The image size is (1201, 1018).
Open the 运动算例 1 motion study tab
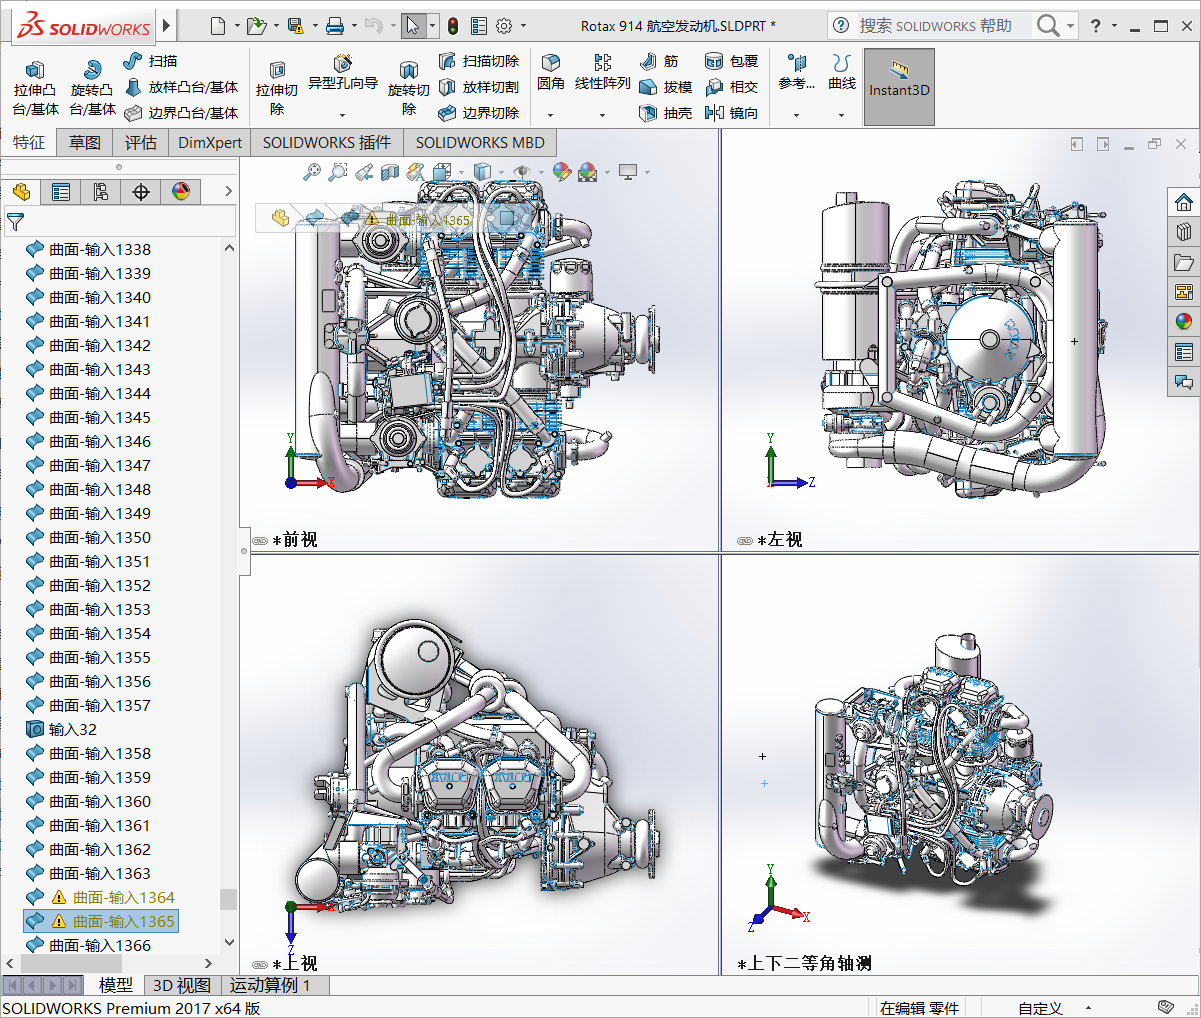(x=270, y=985)
